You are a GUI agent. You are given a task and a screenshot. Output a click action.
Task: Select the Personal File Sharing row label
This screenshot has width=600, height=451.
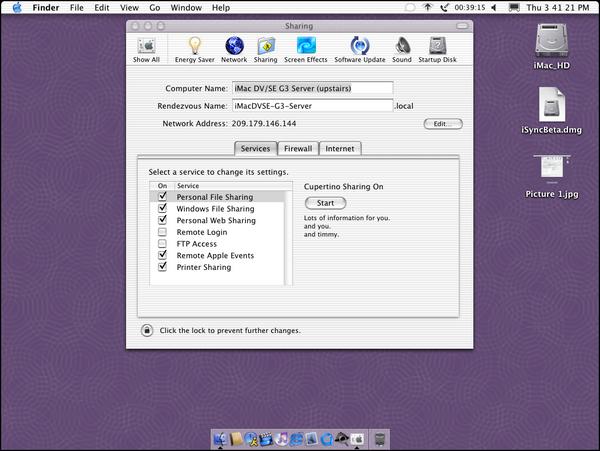click(x=215, y=197)
